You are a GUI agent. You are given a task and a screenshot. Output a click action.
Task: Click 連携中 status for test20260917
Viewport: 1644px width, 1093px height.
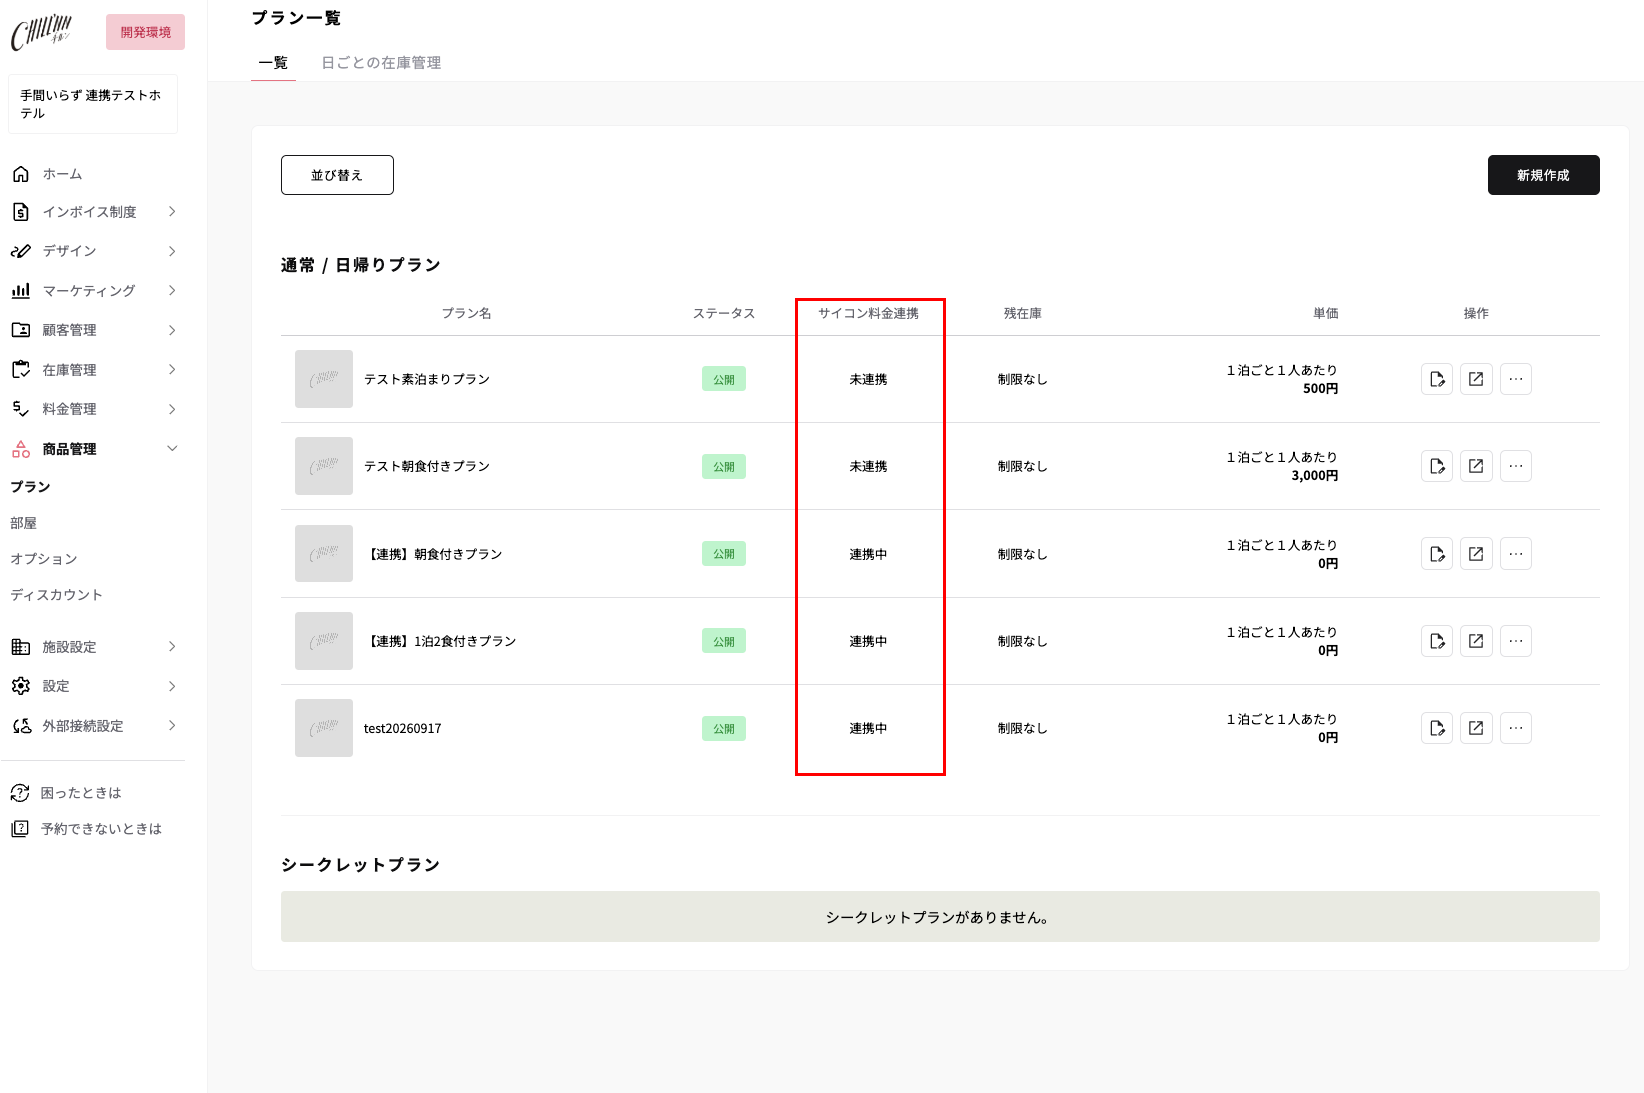tap(868, 728)
